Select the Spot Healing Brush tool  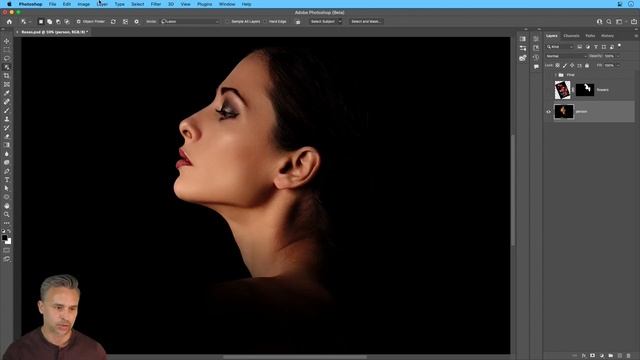7,102
